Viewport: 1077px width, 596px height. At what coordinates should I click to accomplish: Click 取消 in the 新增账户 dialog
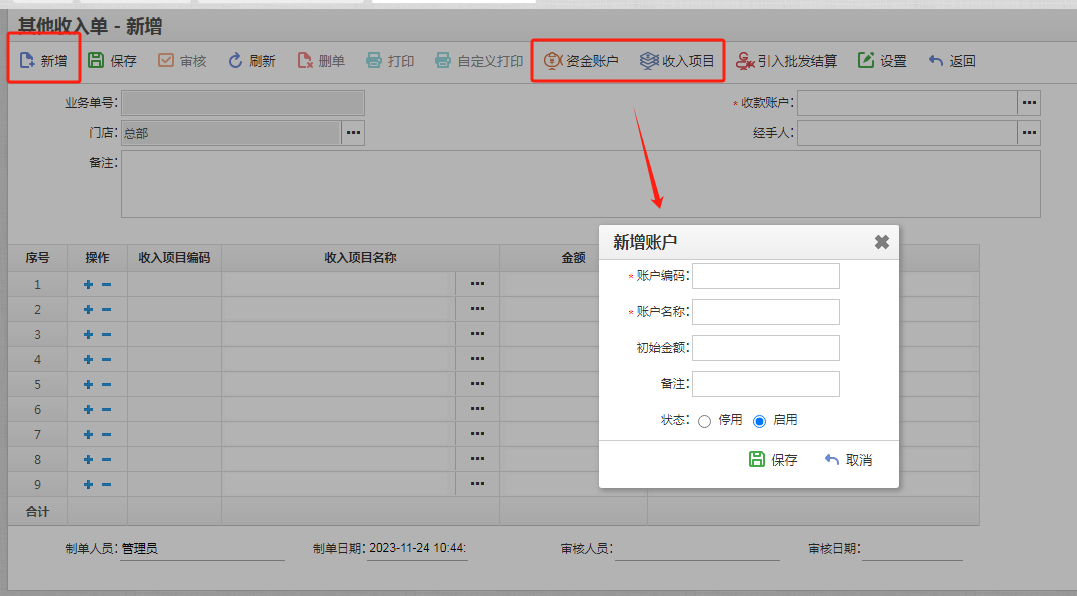848,459
